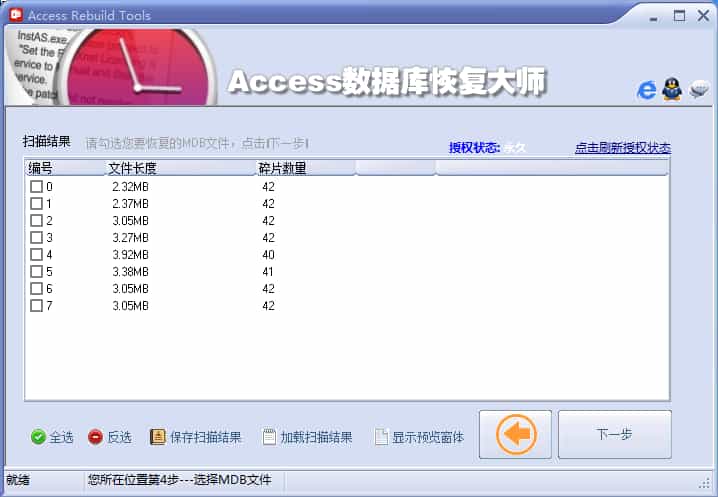Save scan results via 保存扫描结果
This screenshot has height=497, width=718.
tap(206, 437)
